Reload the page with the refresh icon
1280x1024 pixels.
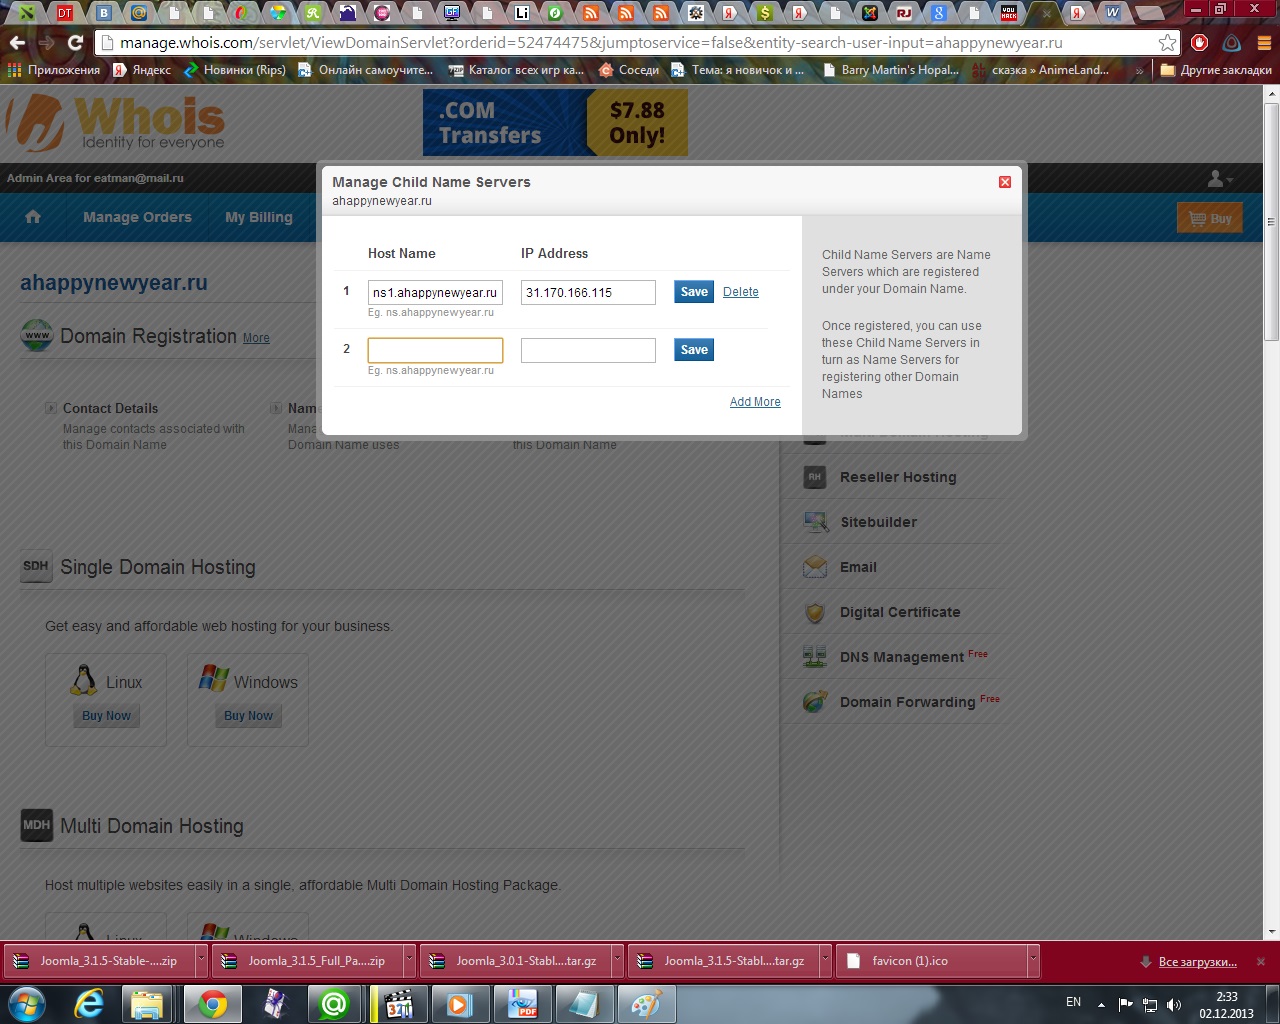pyautogui.click(x=75, y=43)
